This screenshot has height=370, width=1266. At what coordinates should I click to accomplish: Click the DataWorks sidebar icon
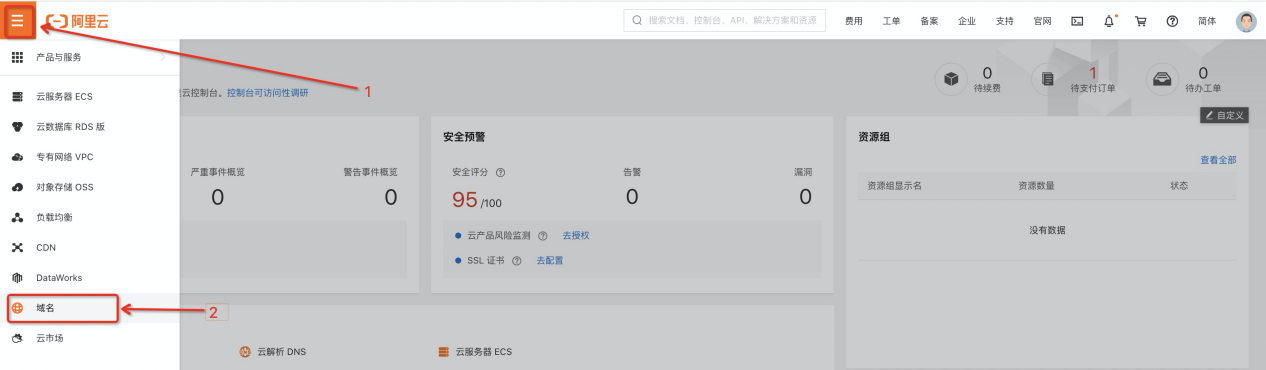(x=17, y=277)
